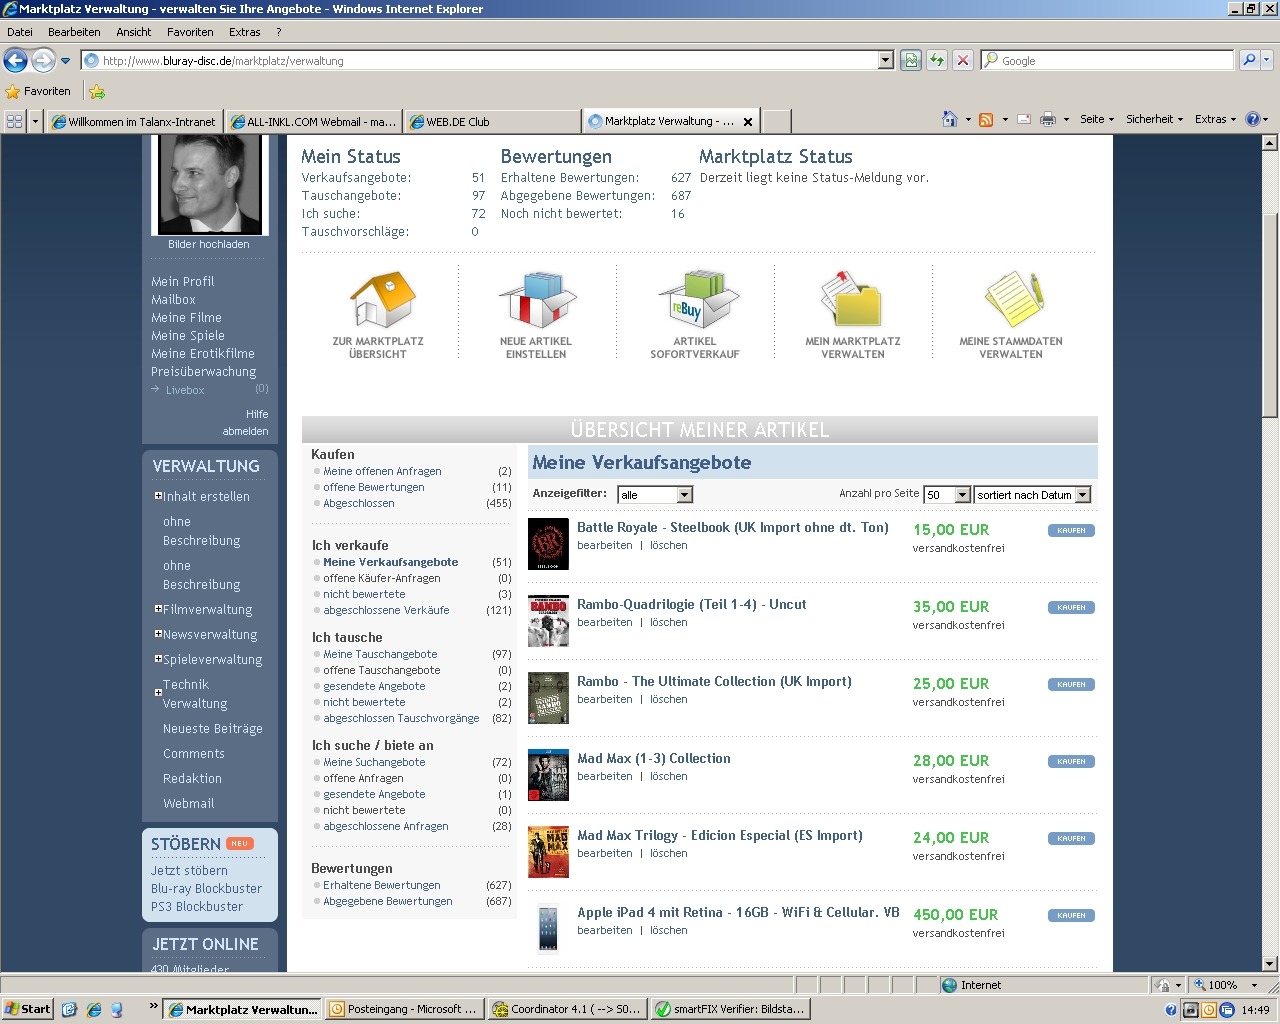The width and height of the screenshot is (1280, 1024).
Task: Open Bearbeiten menu
Action: pyautogui.click(x=74, y=32)
